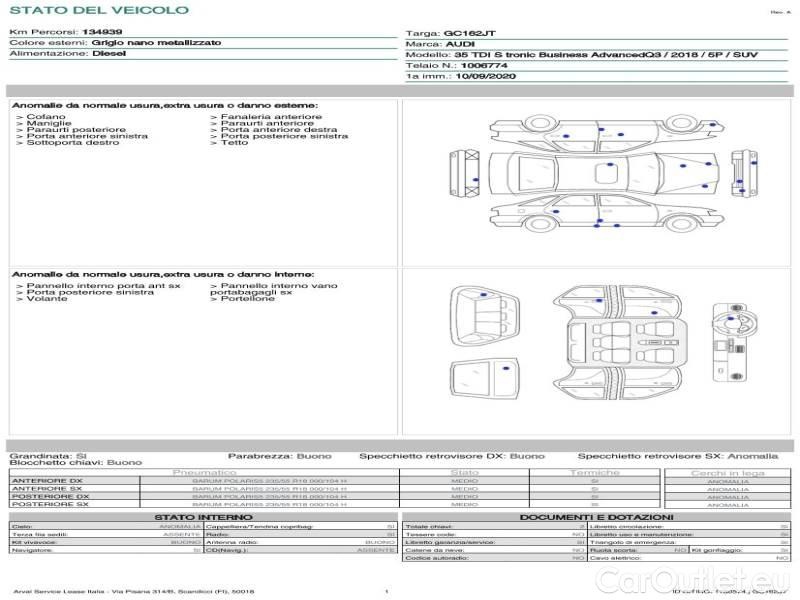The image size is (800, 600).
Task: Select the 'Cielo:' interior status row
Action: [107, 527]
